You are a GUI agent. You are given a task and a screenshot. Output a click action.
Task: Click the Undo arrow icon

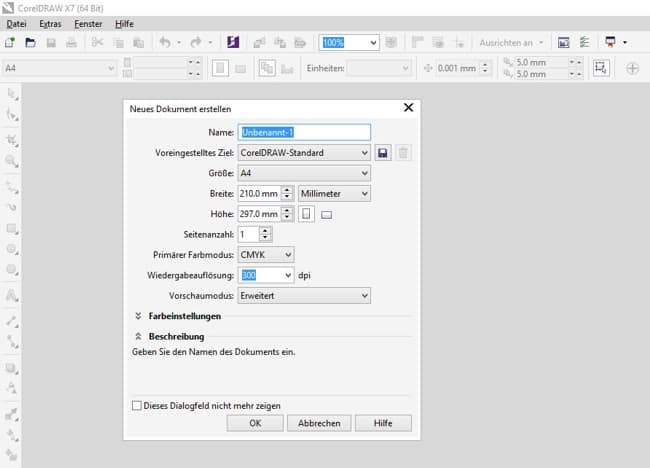[x=165, y=42]
